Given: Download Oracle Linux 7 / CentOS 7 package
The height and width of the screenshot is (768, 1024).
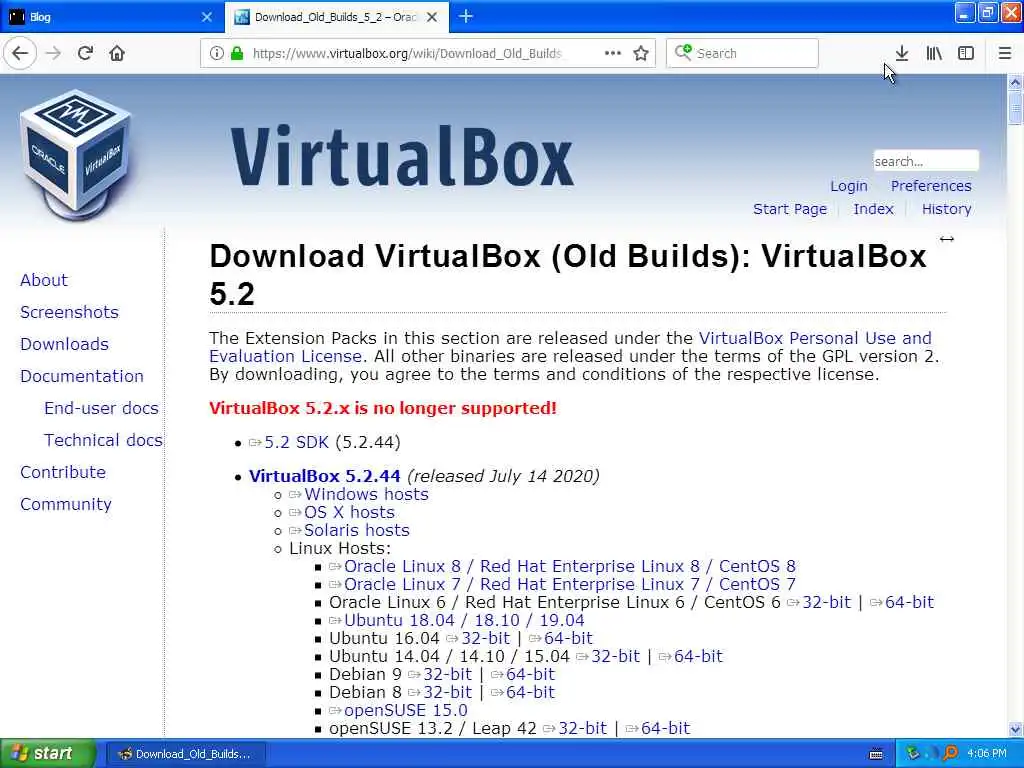Looking at the screenshot, I should coord(569,584).
